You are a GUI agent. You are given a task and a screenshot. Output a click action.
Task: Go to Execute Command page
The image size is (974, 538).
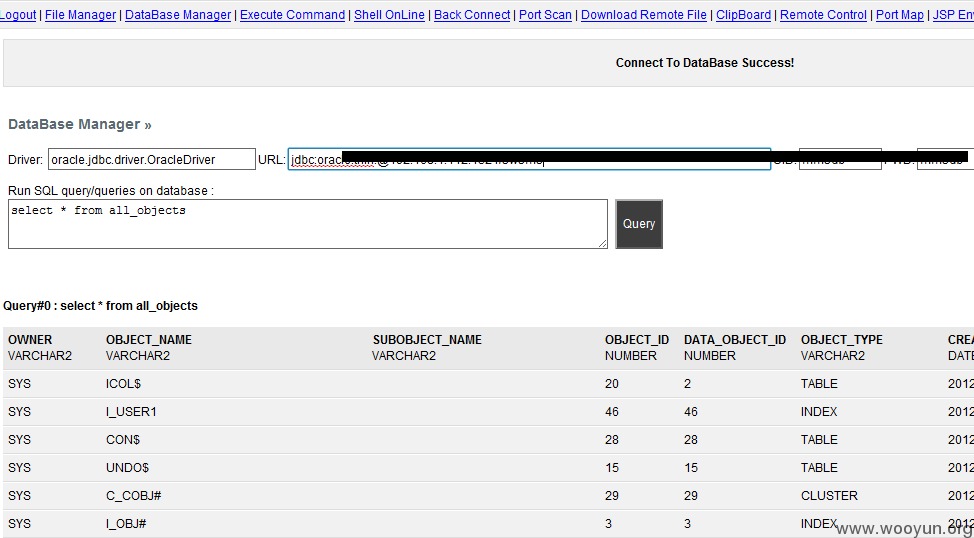[292, 14]
